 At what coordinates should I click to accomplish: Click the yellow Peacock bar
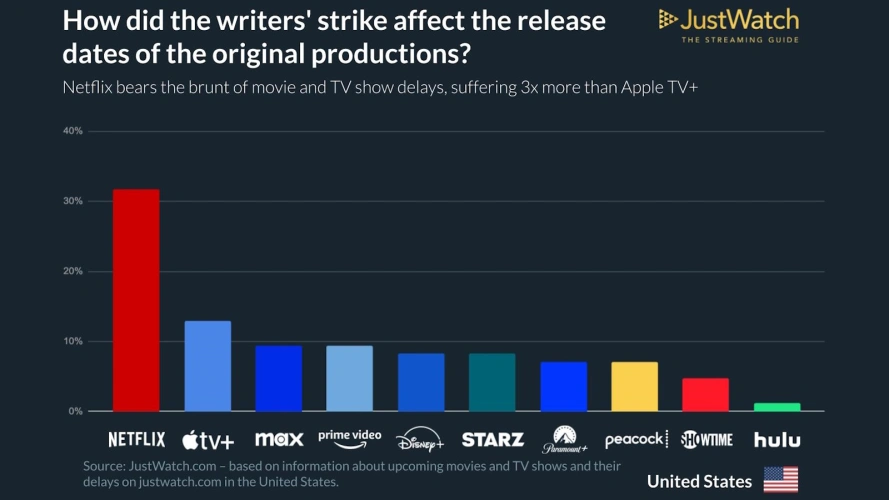[635, 386]
